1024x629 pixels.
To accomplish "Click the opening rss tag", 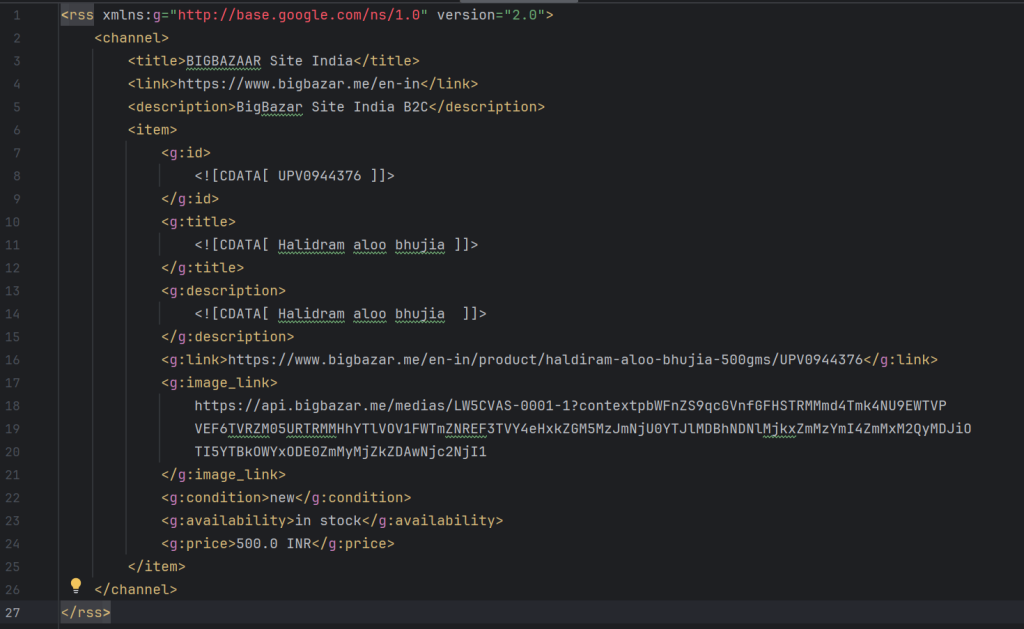I will [x=77, y=15].
